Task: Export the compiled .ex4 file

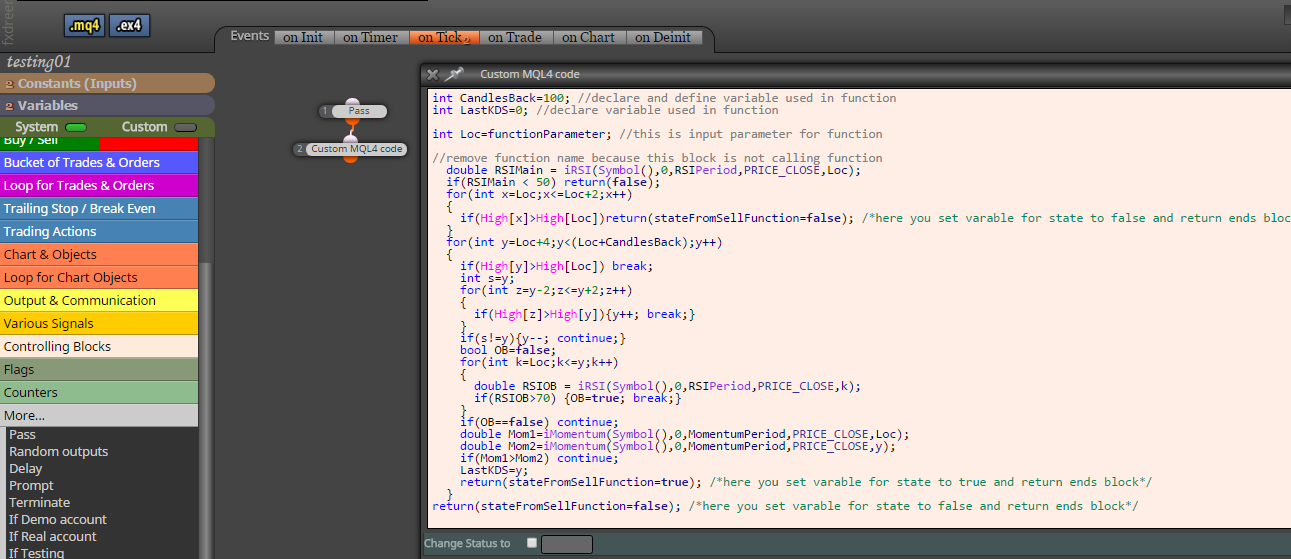Action: pos(130,26)
